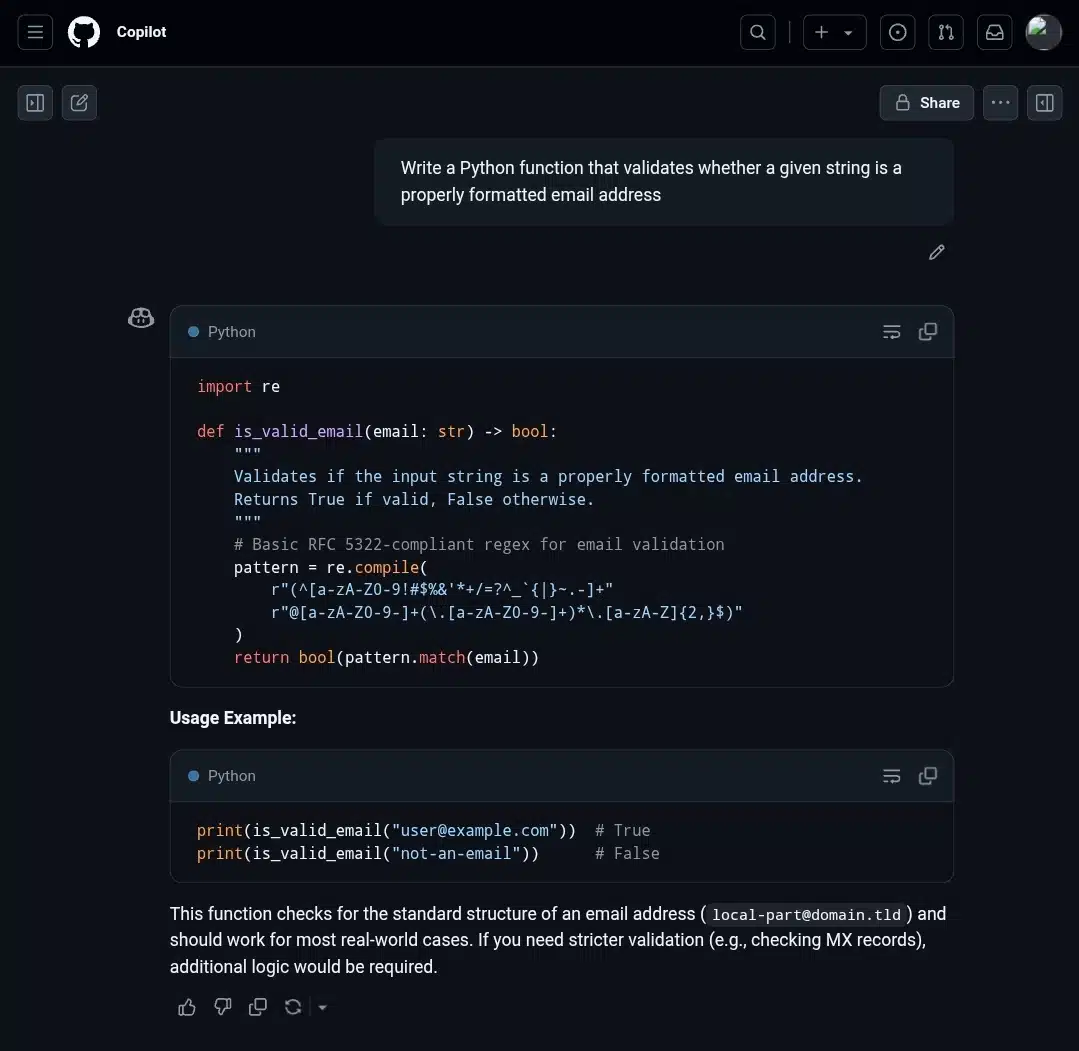Click the 'Usage Example:' heading

pos(233,717)
